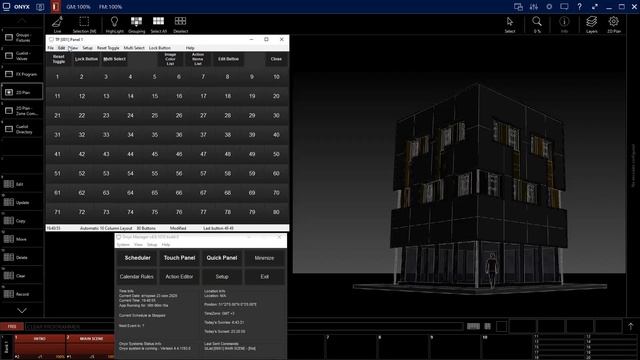Viewport: 640px width, 360px height.
Task: Activate the Selection marquee tool
Action: [x=84, y=24]
